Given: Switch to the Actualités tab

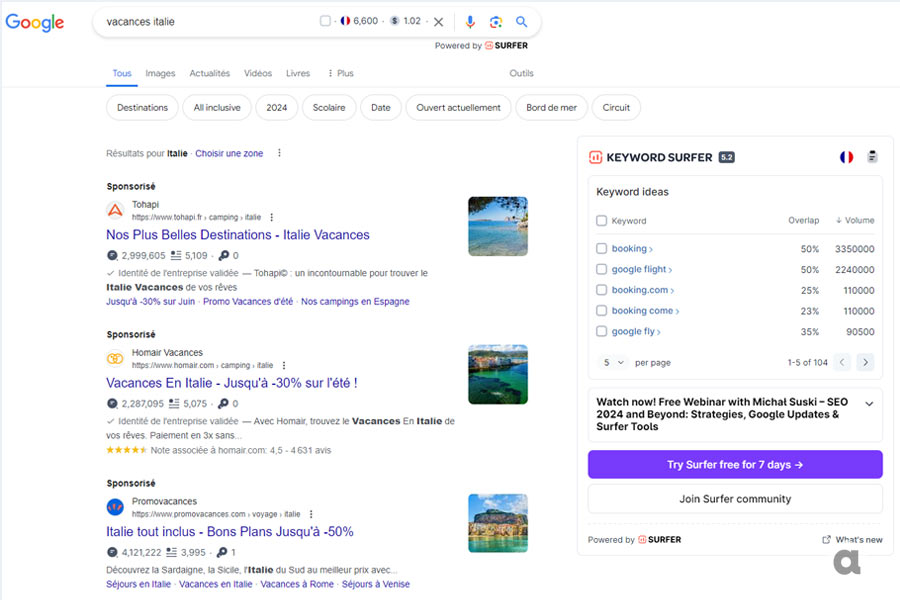Looking at the screenshot, I should point(210,73).
